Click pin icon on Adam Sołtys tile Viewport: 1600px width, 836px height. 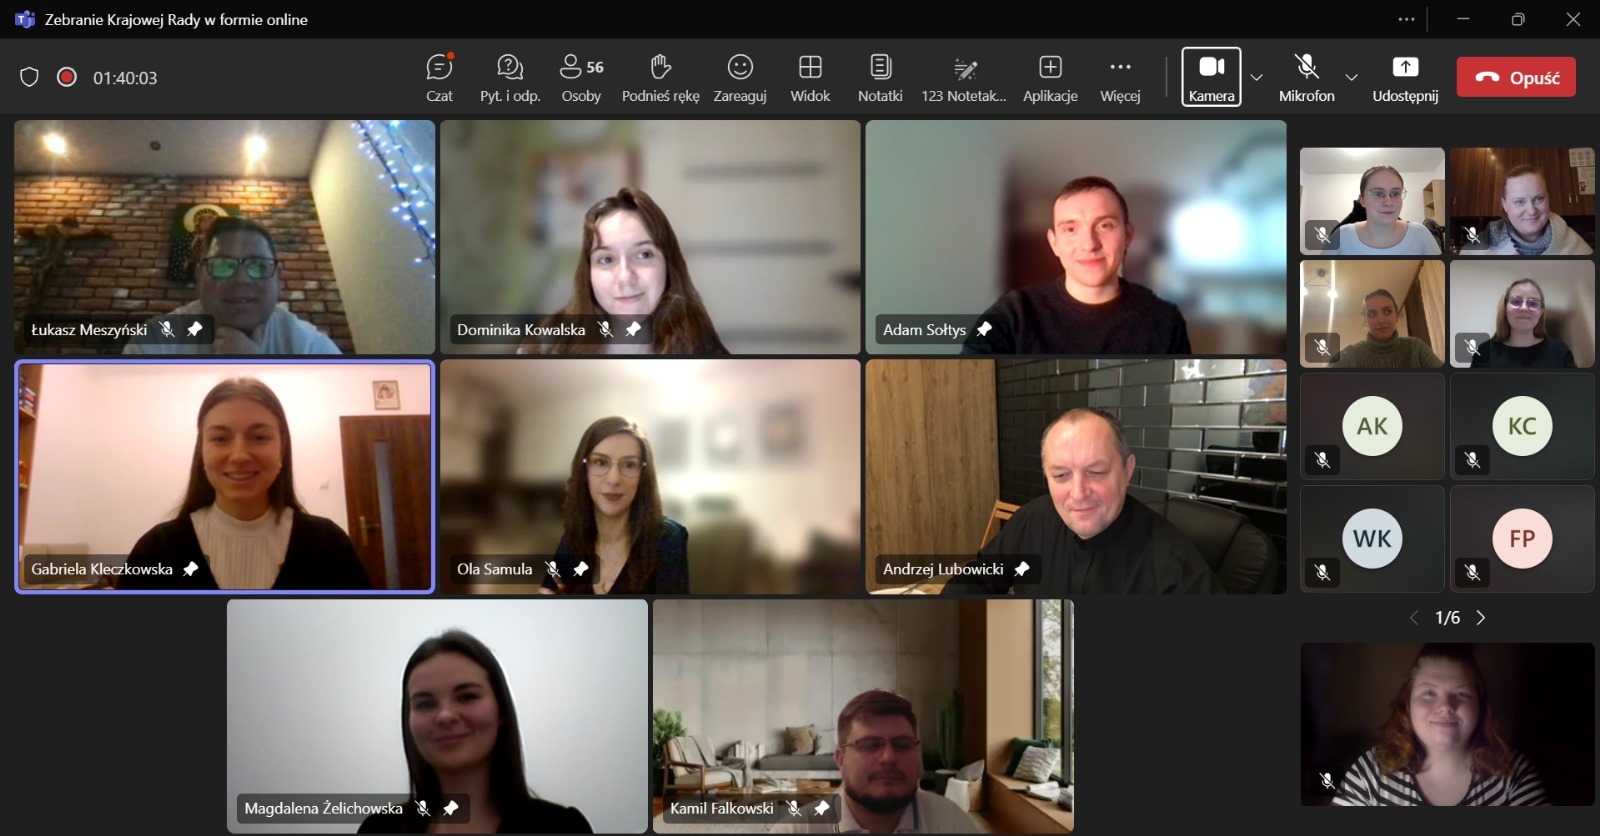(984, 329)
